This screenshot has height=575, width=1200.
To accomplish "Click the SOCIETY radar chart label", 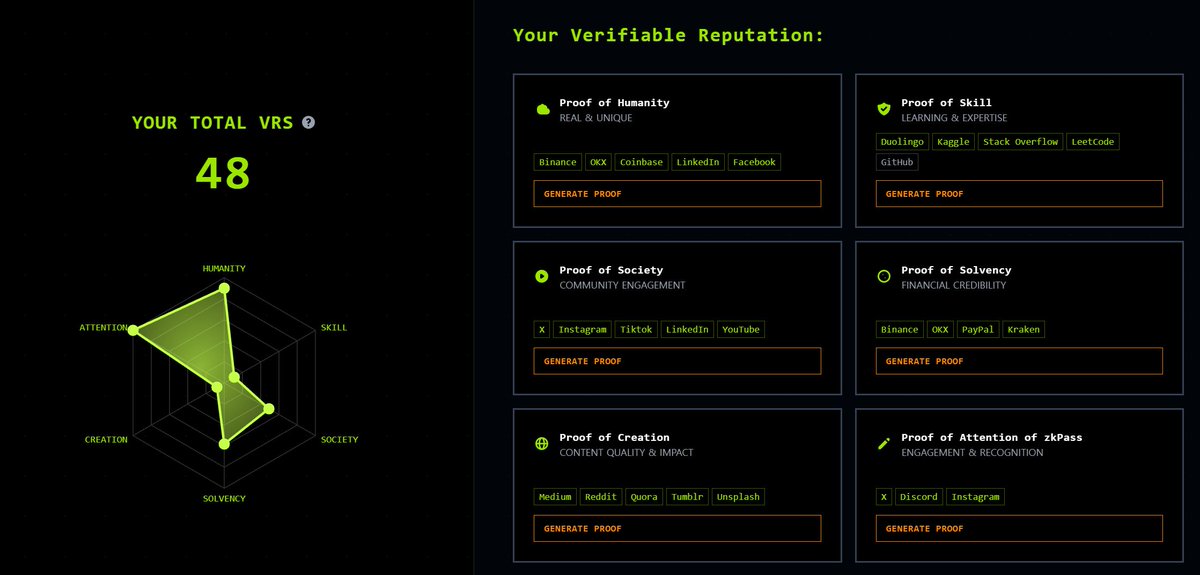I will (x=339, y=439).
